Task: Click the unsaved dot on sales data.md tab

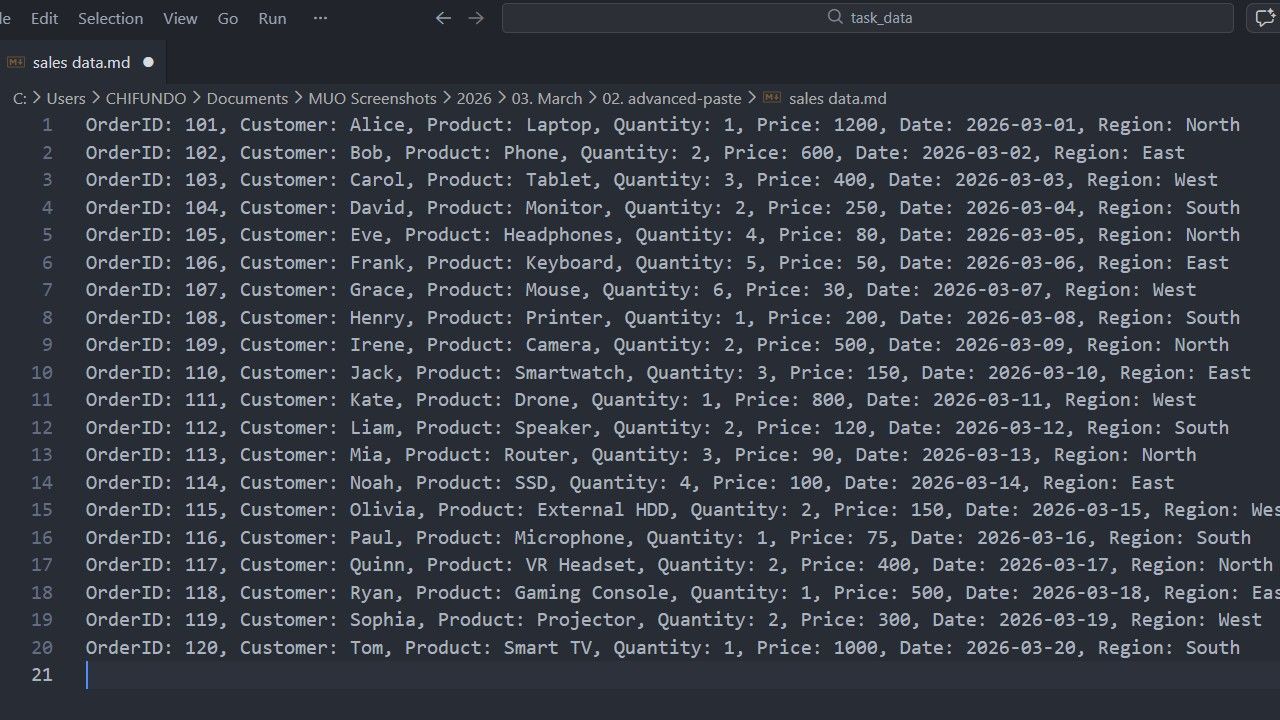Action: click(x=149, y=62)
